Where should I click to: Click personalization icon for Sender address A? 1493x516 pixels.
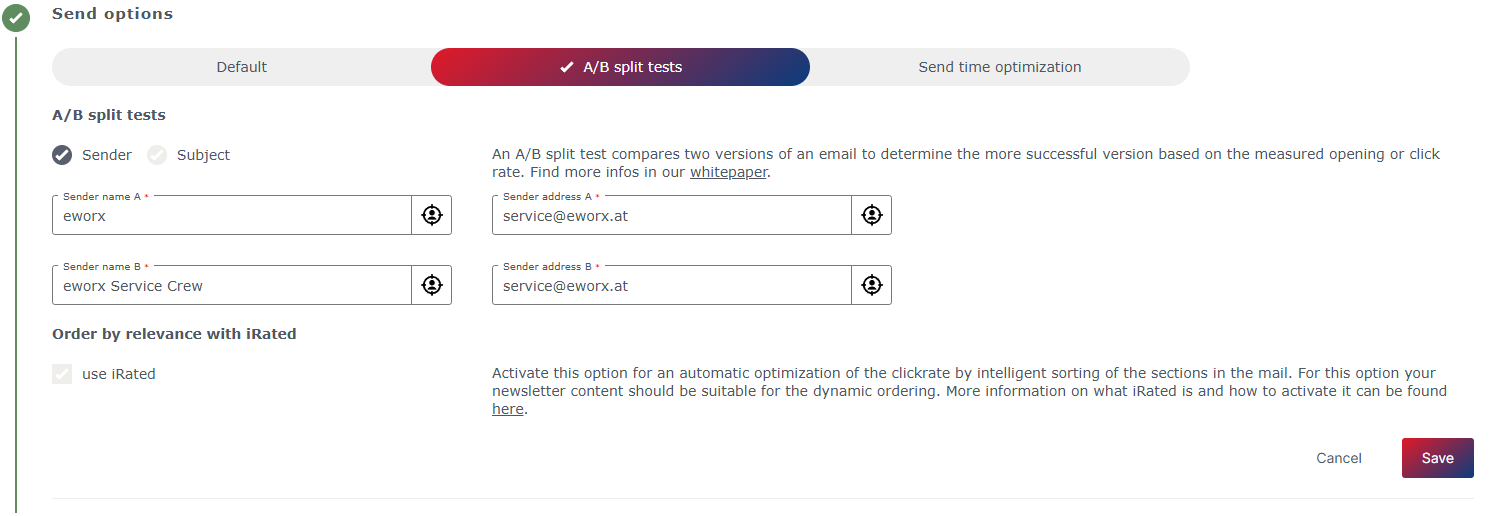point(871,215)
